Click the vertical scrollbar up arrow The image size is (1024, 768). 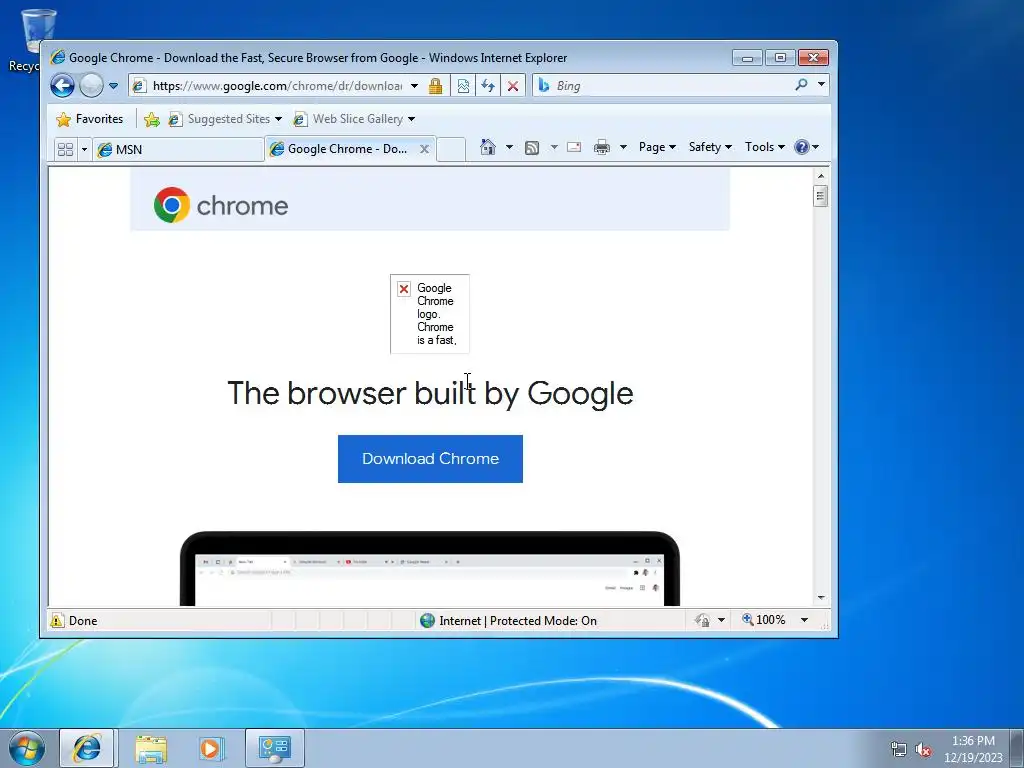click(821, 176)
